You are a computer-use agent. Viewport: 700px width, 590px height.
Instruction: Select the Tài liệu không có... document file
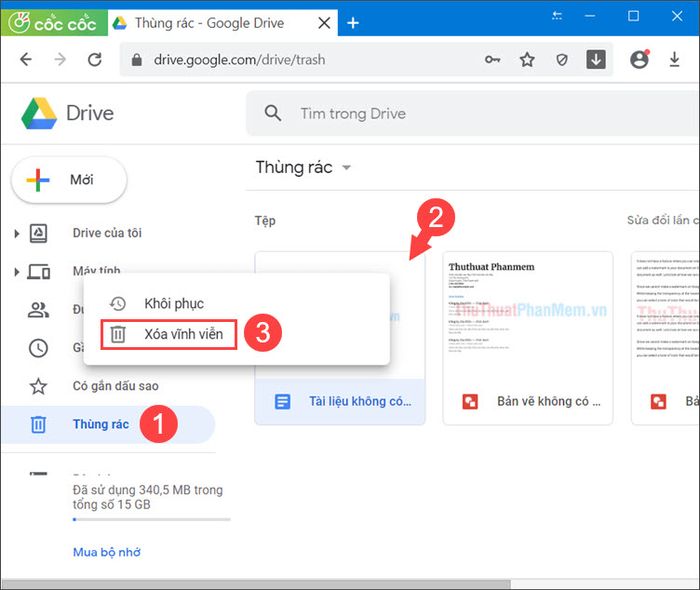click(x=340, y=402)
